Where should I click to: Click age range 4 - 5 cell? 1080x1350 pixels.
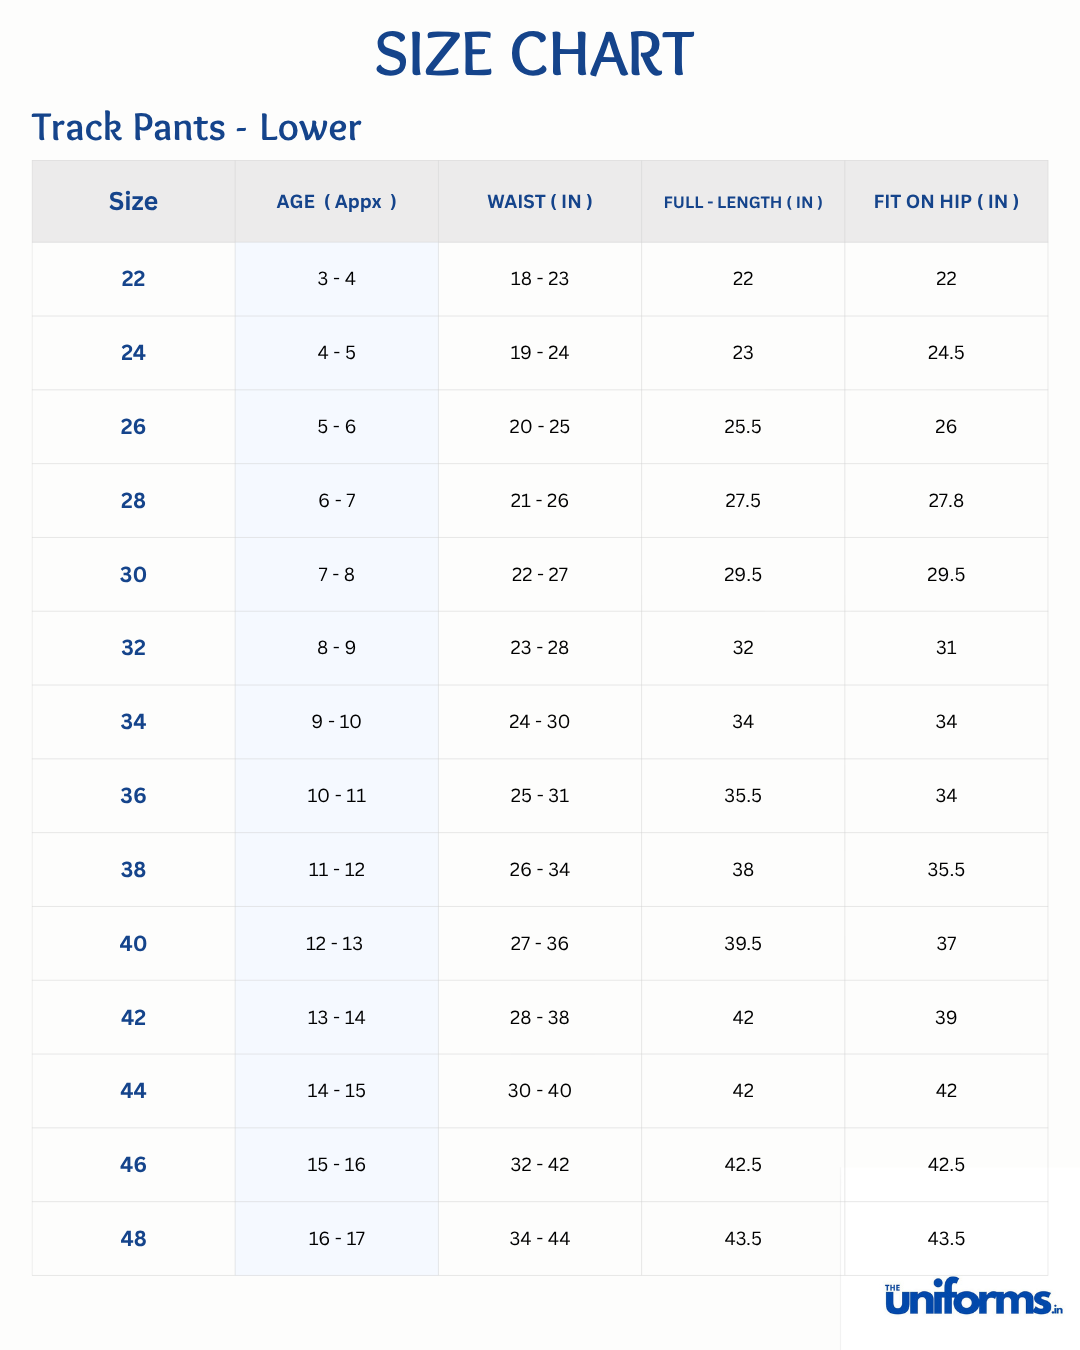point(336,353)
